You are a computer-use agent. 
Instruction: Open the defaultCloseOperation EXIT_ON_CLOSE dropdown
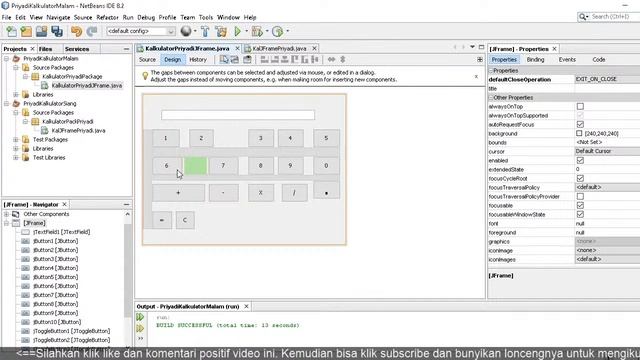click(607, 79)
